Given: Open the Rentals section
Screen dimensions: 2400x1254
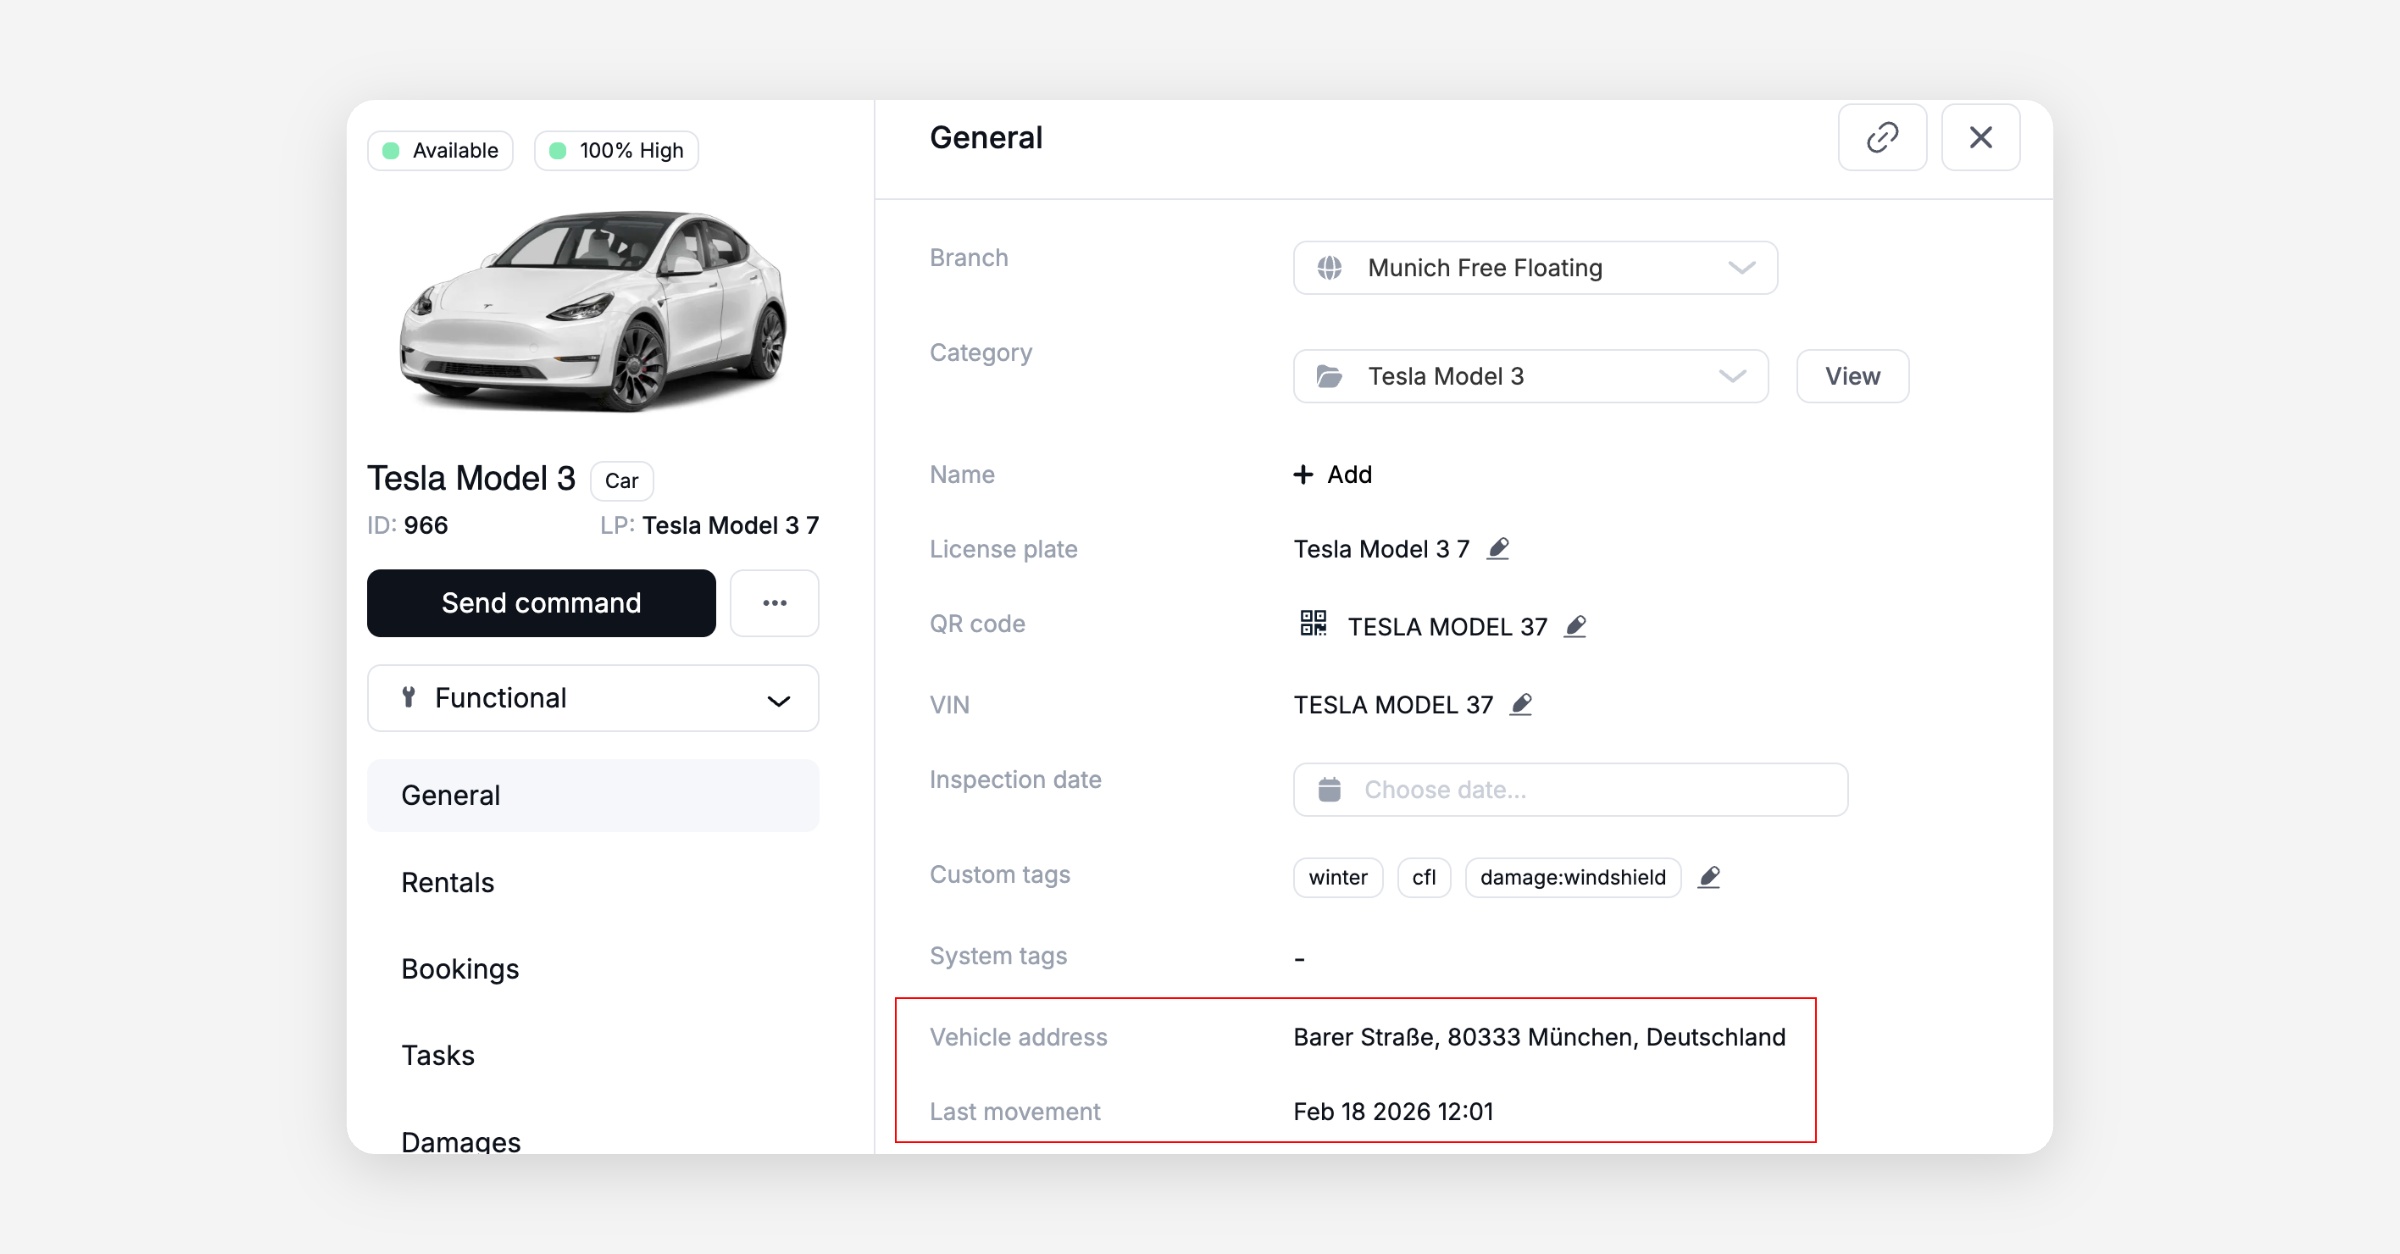Looking at the screenshot, I should [448, 882].
